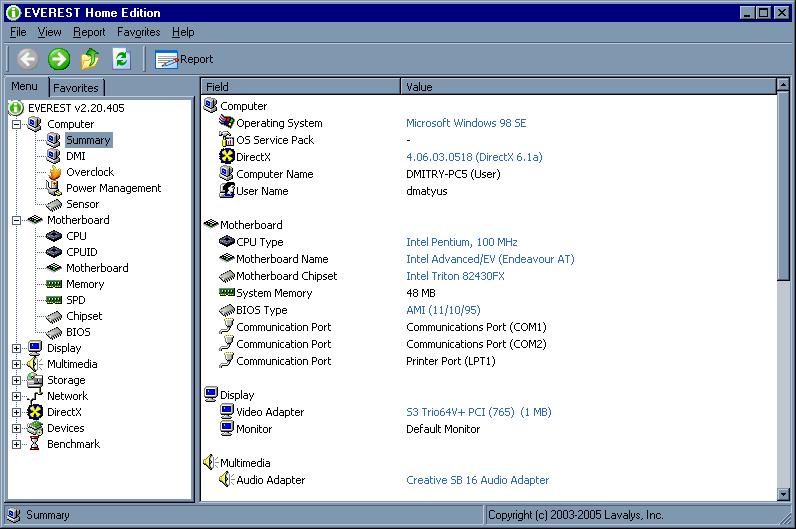Viewport: 796px width, 529px height.
Task: Switch to the Favorites tab
Action: tap(76, 87)
